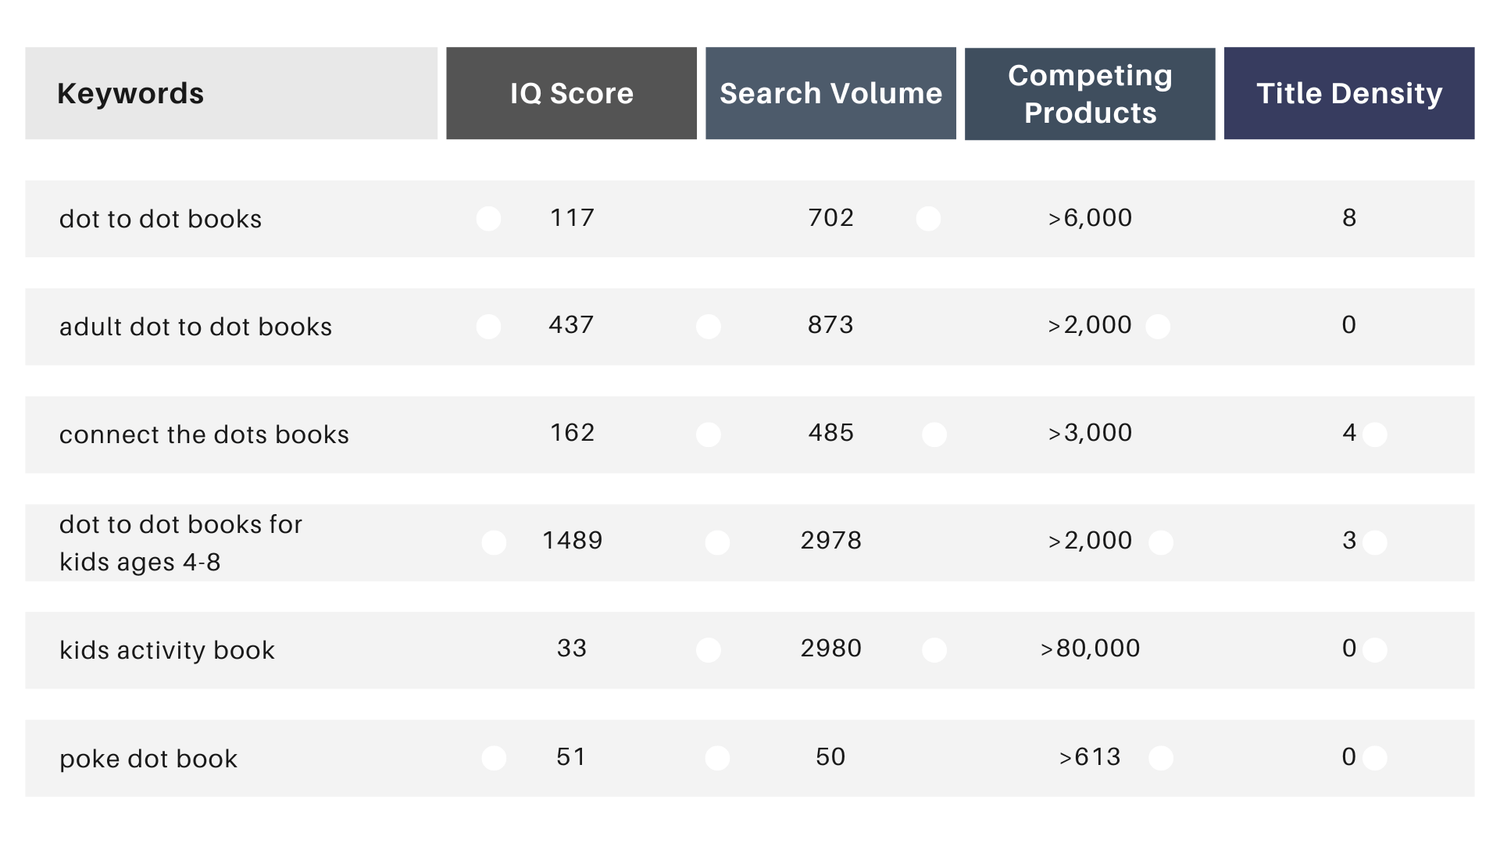This screenshot has width=1500, height=844.
Task: Select the 1489 IQ score cell
Action: 572,541
